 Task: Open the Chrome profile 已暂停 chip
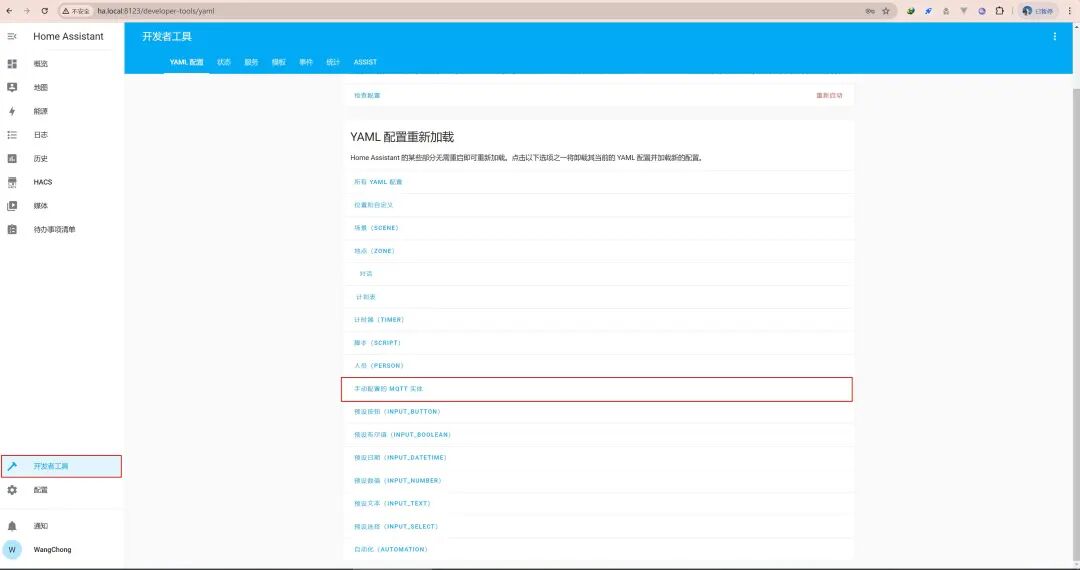coord(1037,11)
